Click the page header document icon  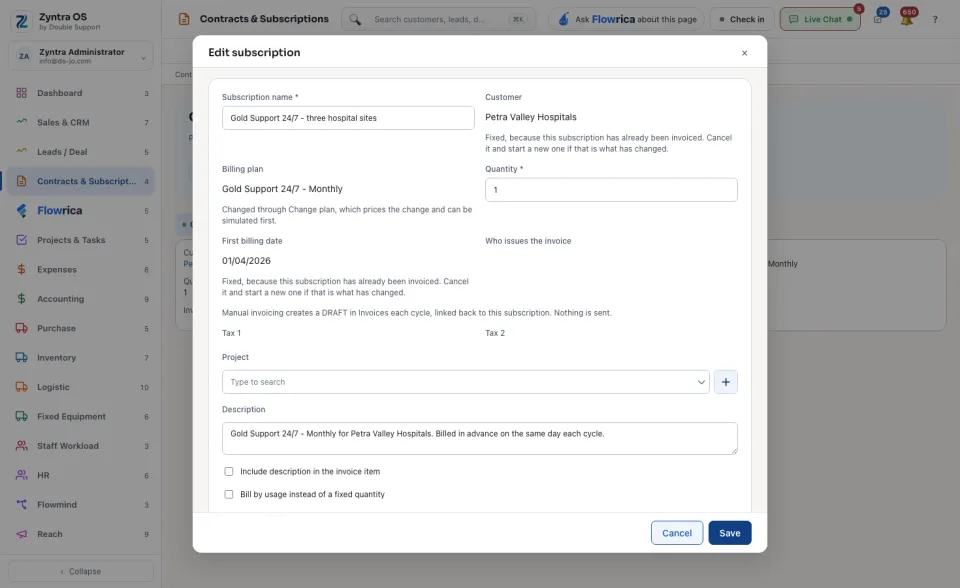[184, 19]
